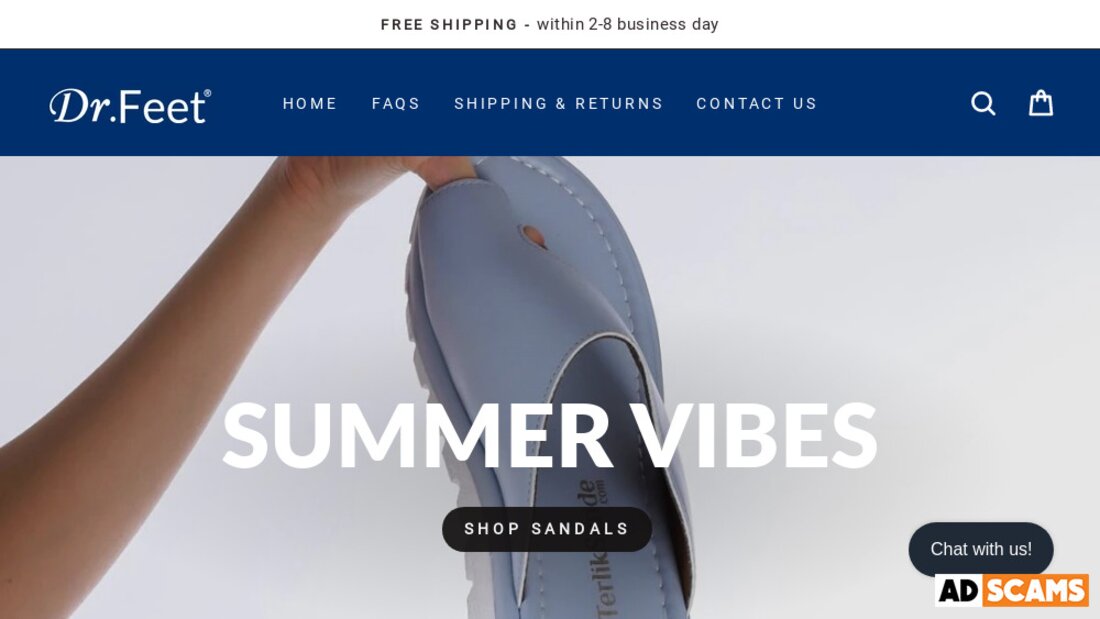This screenshot has height=619, width=1100.
Task: Click the 'within 2-8 business day' text
Action: tap(627, 24)
